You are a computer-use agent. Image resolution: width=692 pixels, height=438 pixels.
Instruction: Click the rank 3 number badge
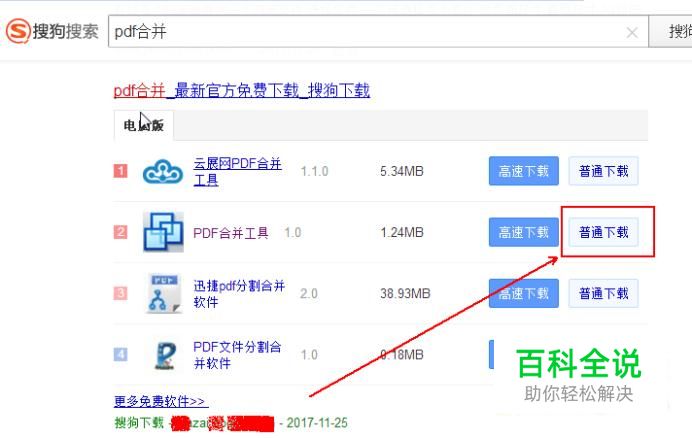pyautogui.click(x=120, y=294)
